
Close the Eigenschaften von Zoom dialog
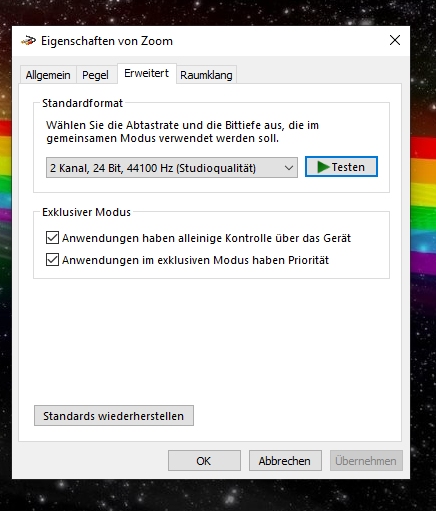click(395, 40)
